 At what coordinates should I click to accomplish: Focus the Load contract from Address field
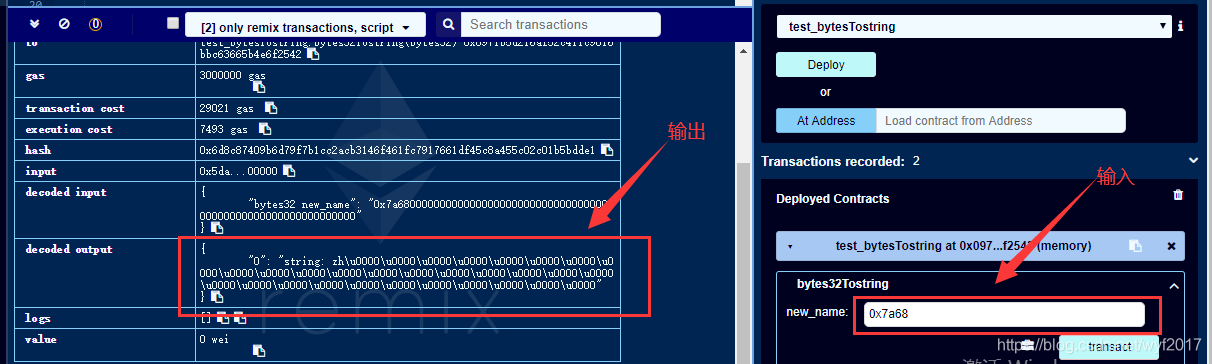click(1001, 120)
